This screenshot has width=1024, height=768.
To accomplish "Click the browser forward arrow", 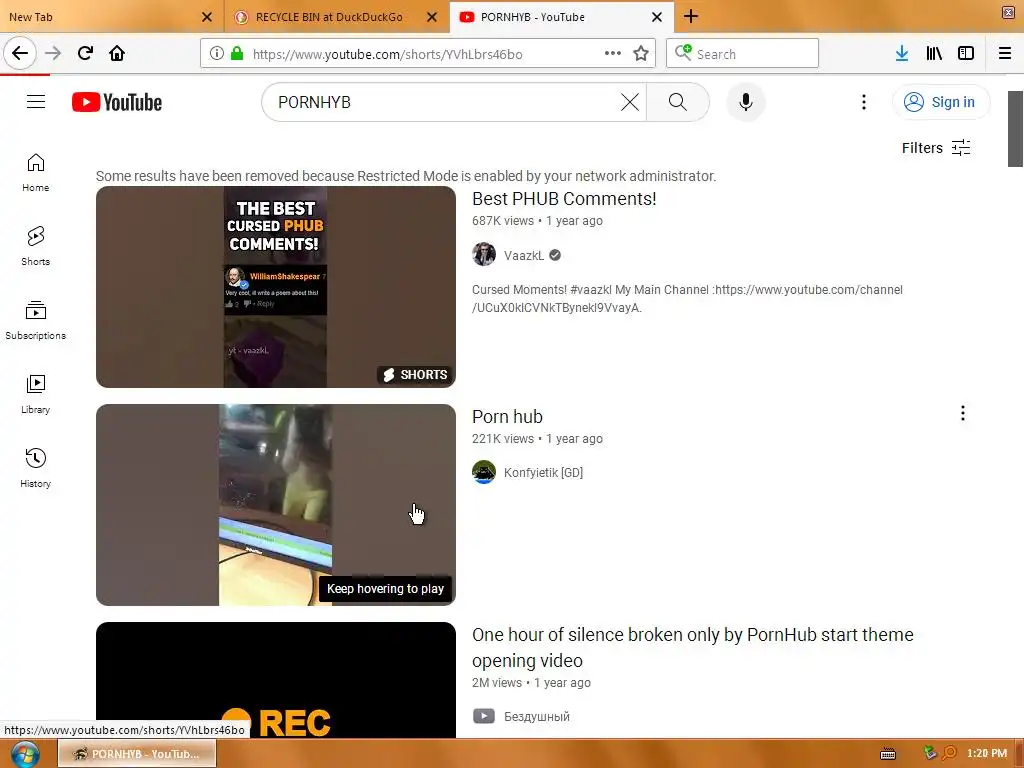I will coord(53,54).
